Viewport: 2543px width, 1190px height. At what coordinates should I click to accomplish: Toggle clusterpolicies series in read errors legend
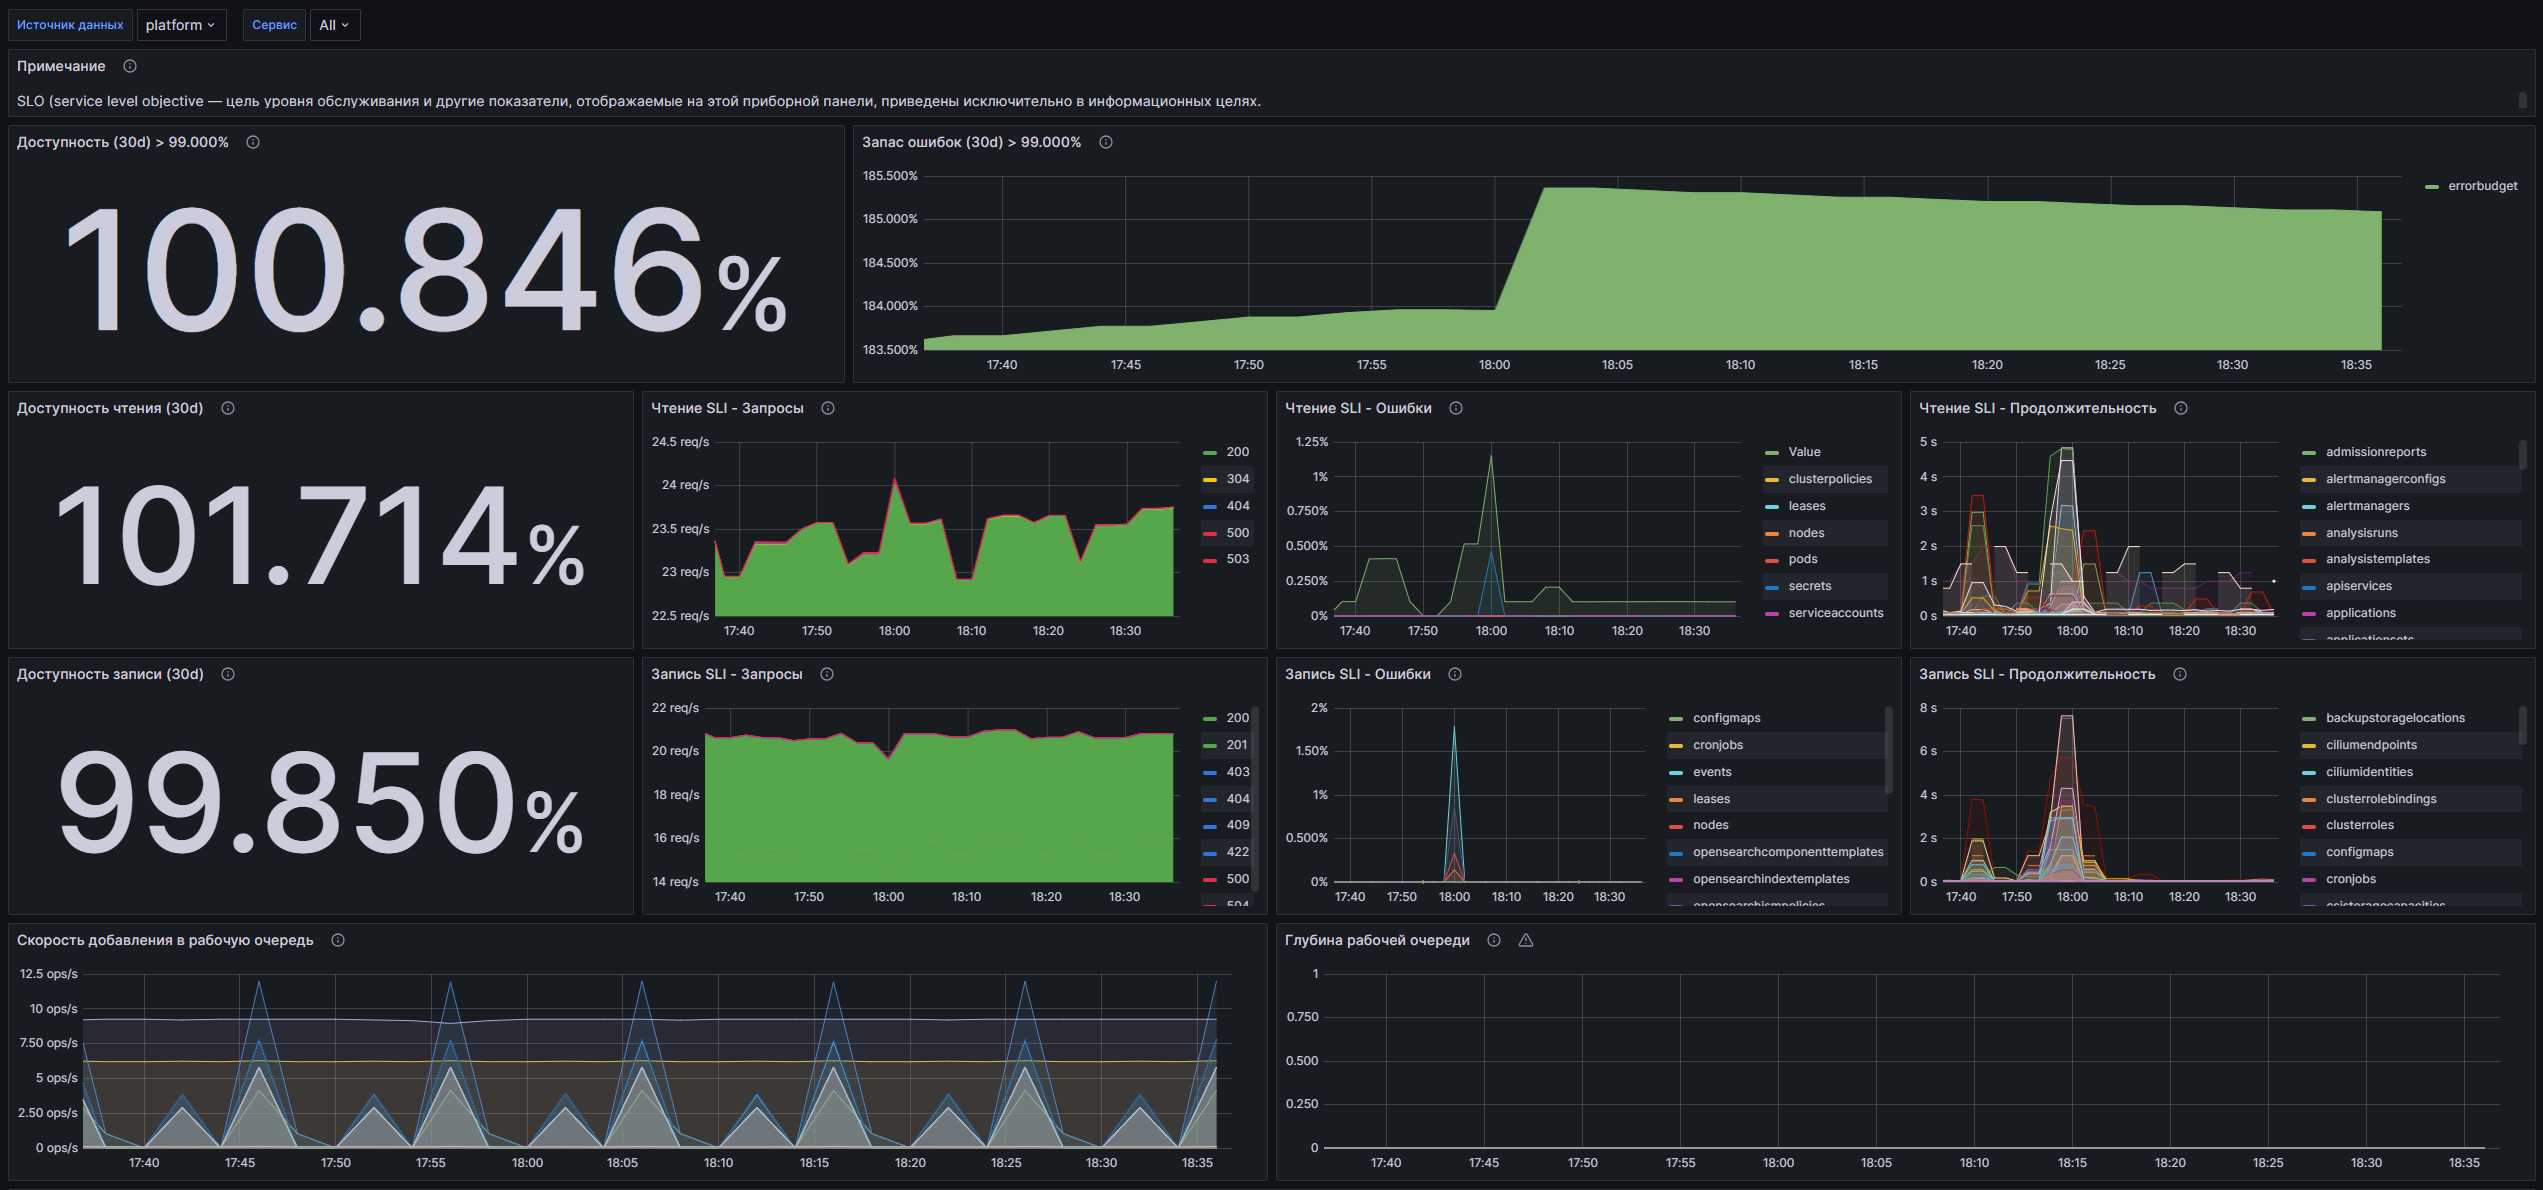1829,479
